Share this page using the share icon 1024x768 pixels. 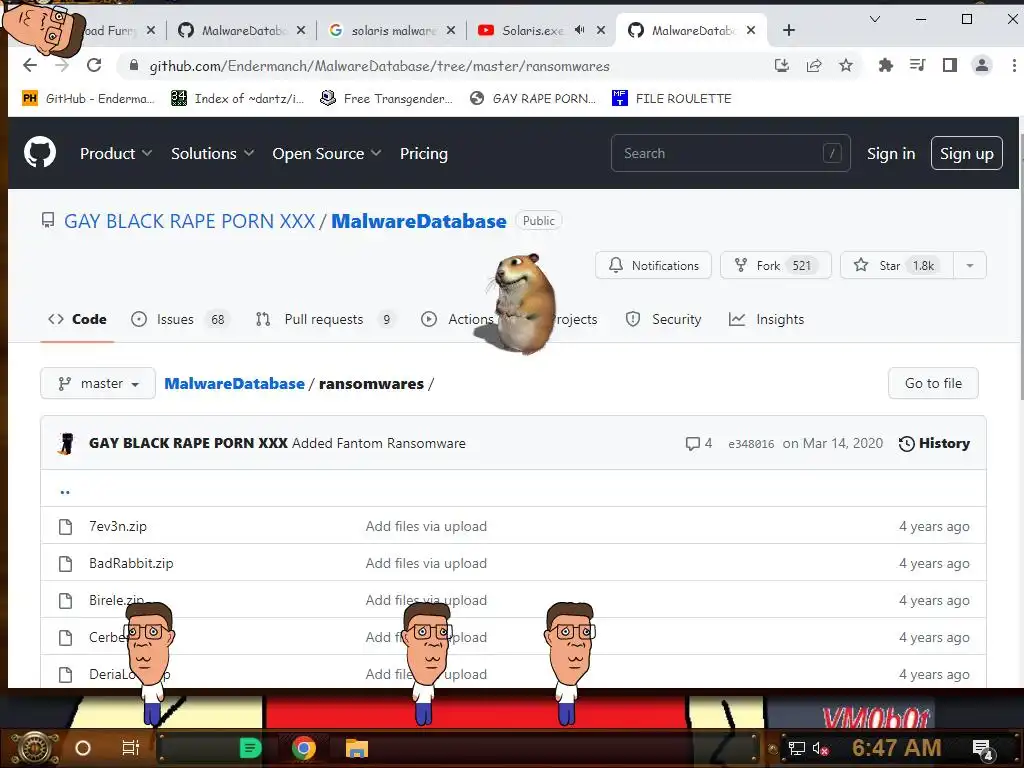pyautogui.click(x=814, y=65)
